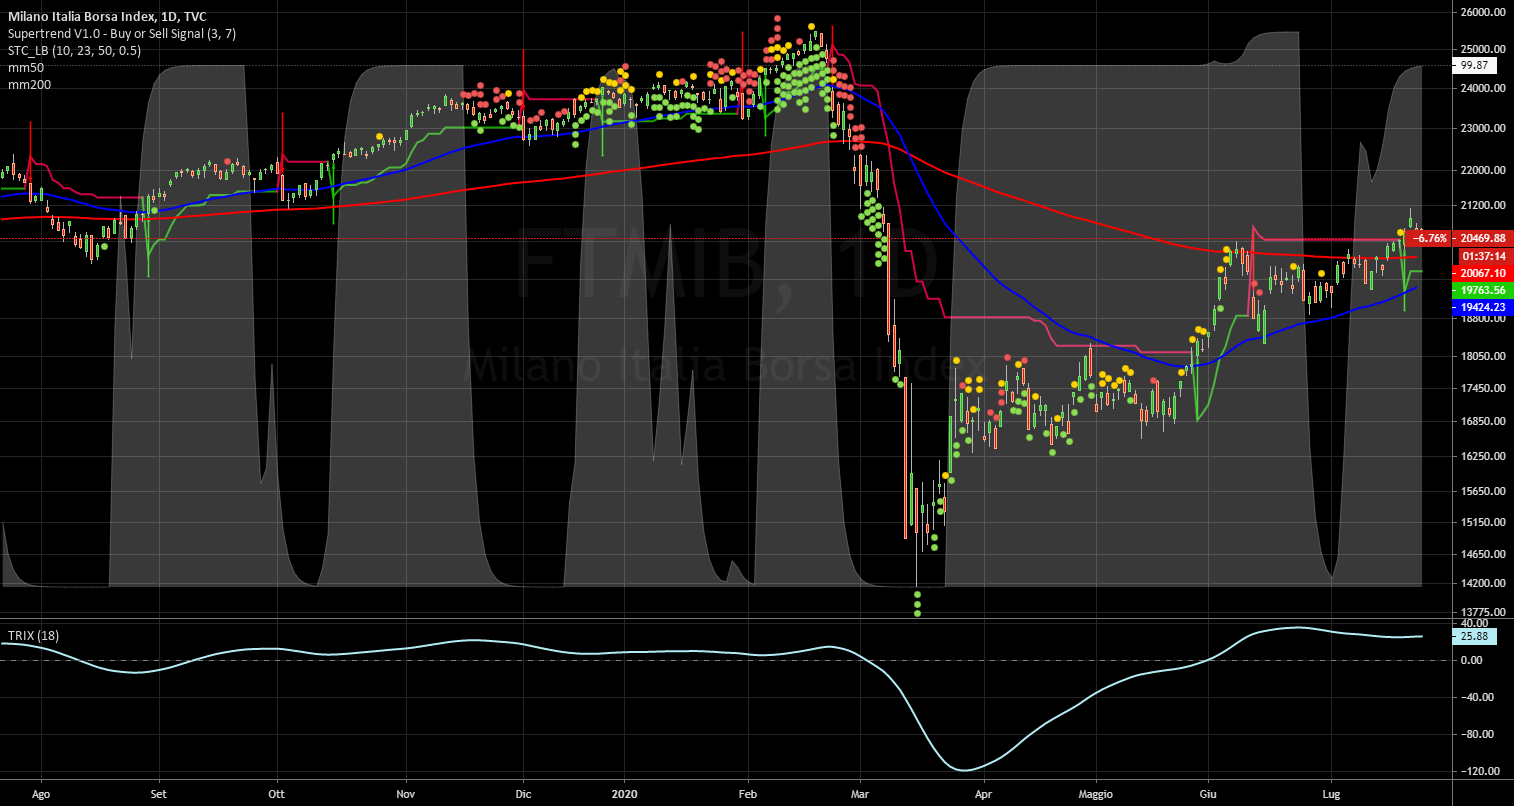Click the green 19763.56 value label
The height and width of the screenshot is (806, 1514).
point(1481,290)
